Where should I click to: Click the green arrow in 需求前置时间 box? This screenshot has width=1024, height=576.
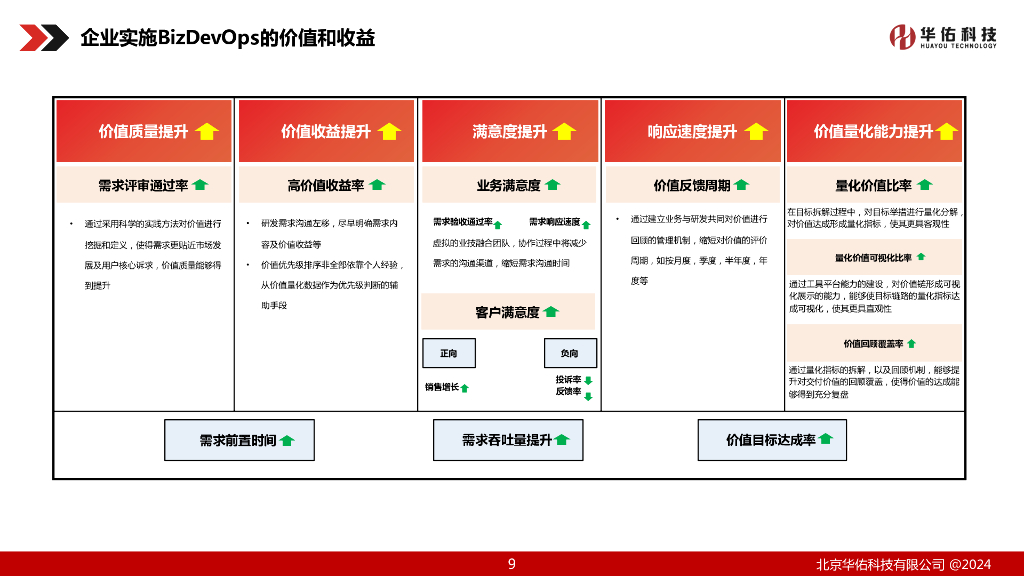coord(287,441)
